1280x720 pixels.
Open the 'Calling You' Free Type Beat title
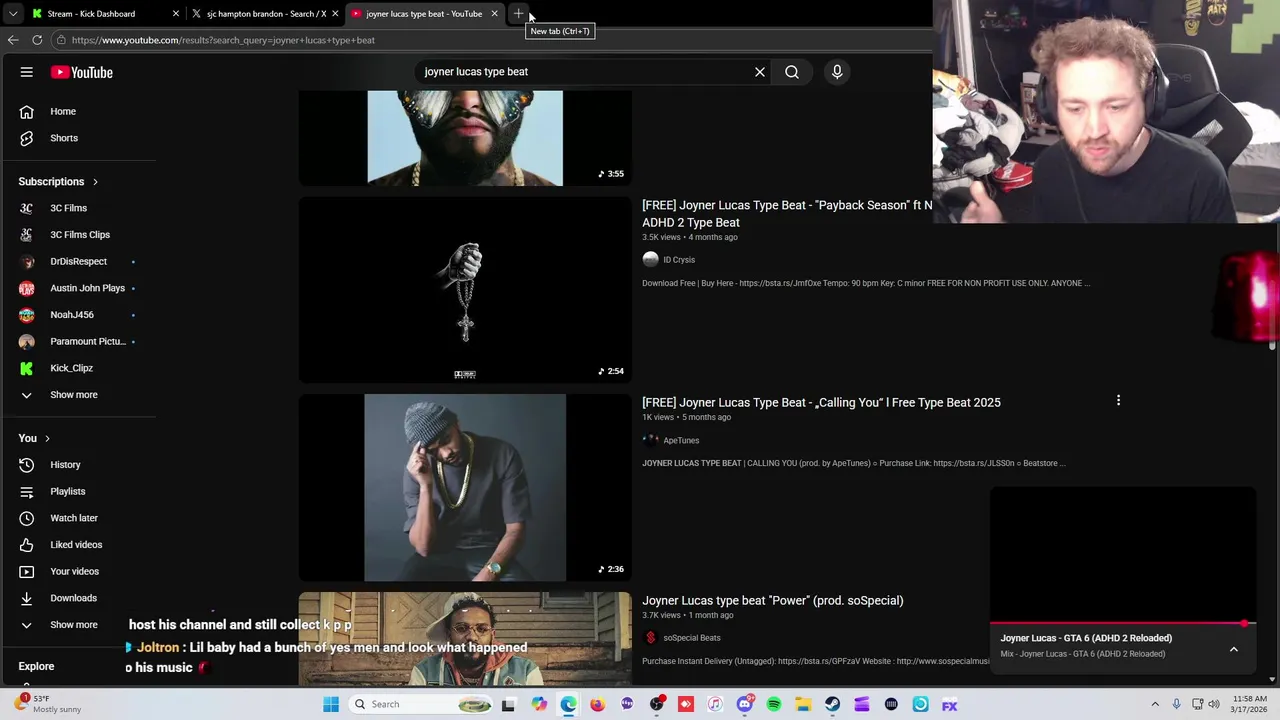click(x=821, y=402)
